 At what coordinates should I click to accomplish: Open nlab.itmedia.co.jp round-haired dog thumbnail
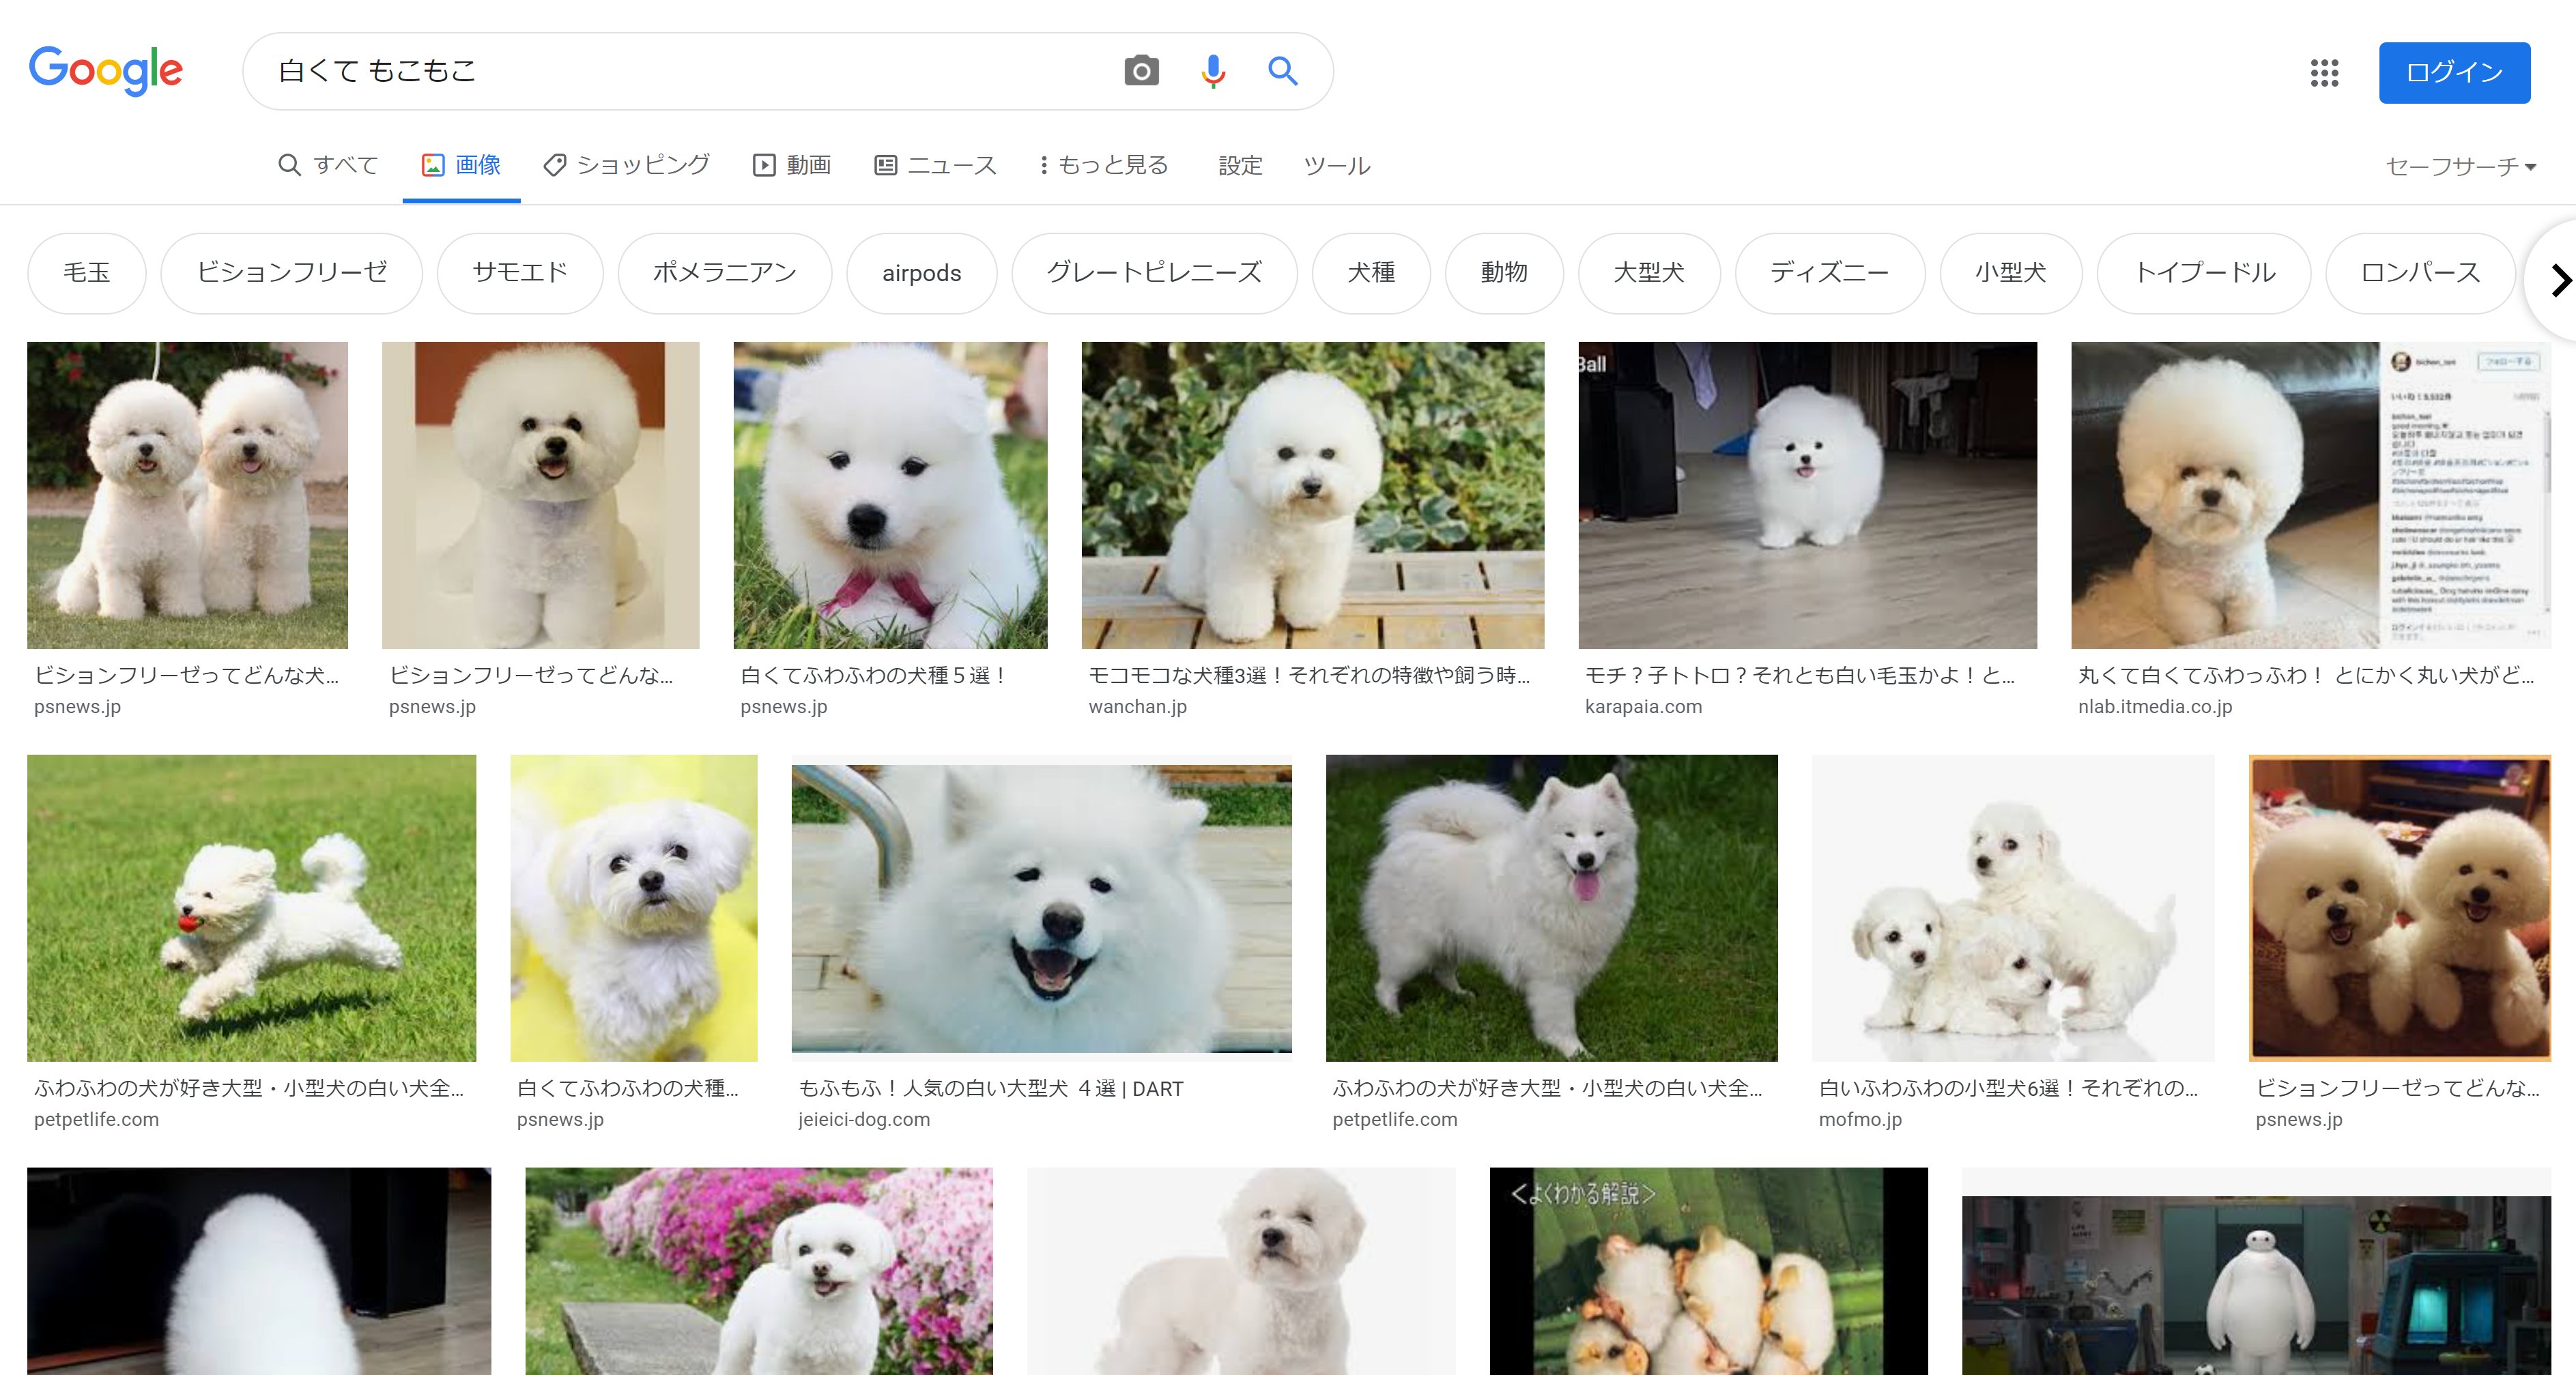pos(2311,495)
